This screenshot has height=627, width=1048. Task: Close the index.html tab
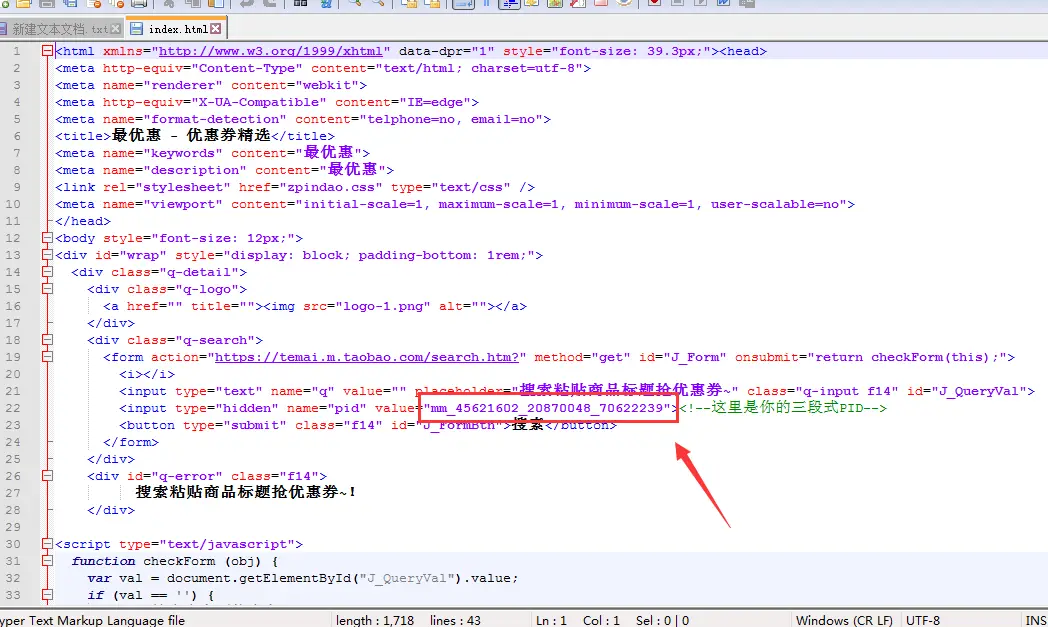pos(215,29)
